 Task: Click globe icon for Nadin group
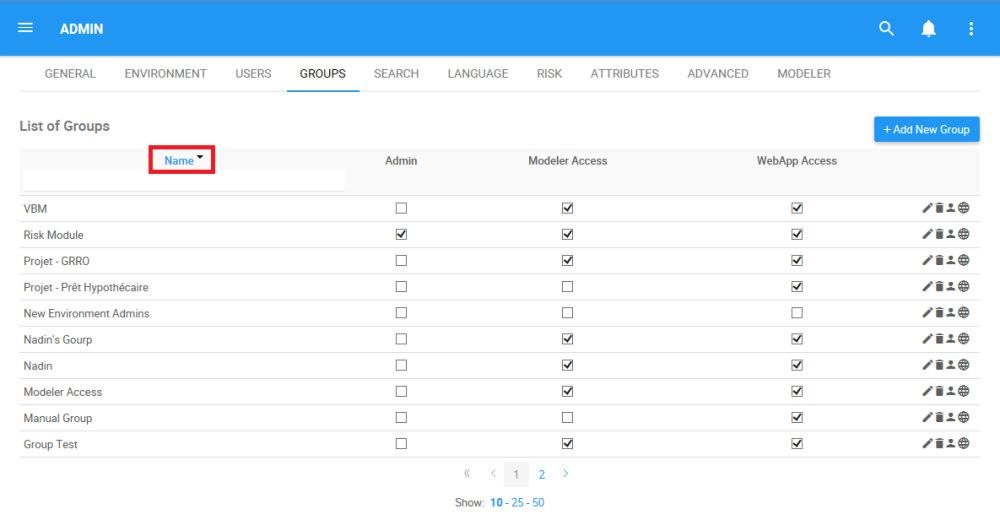[964, 365]
